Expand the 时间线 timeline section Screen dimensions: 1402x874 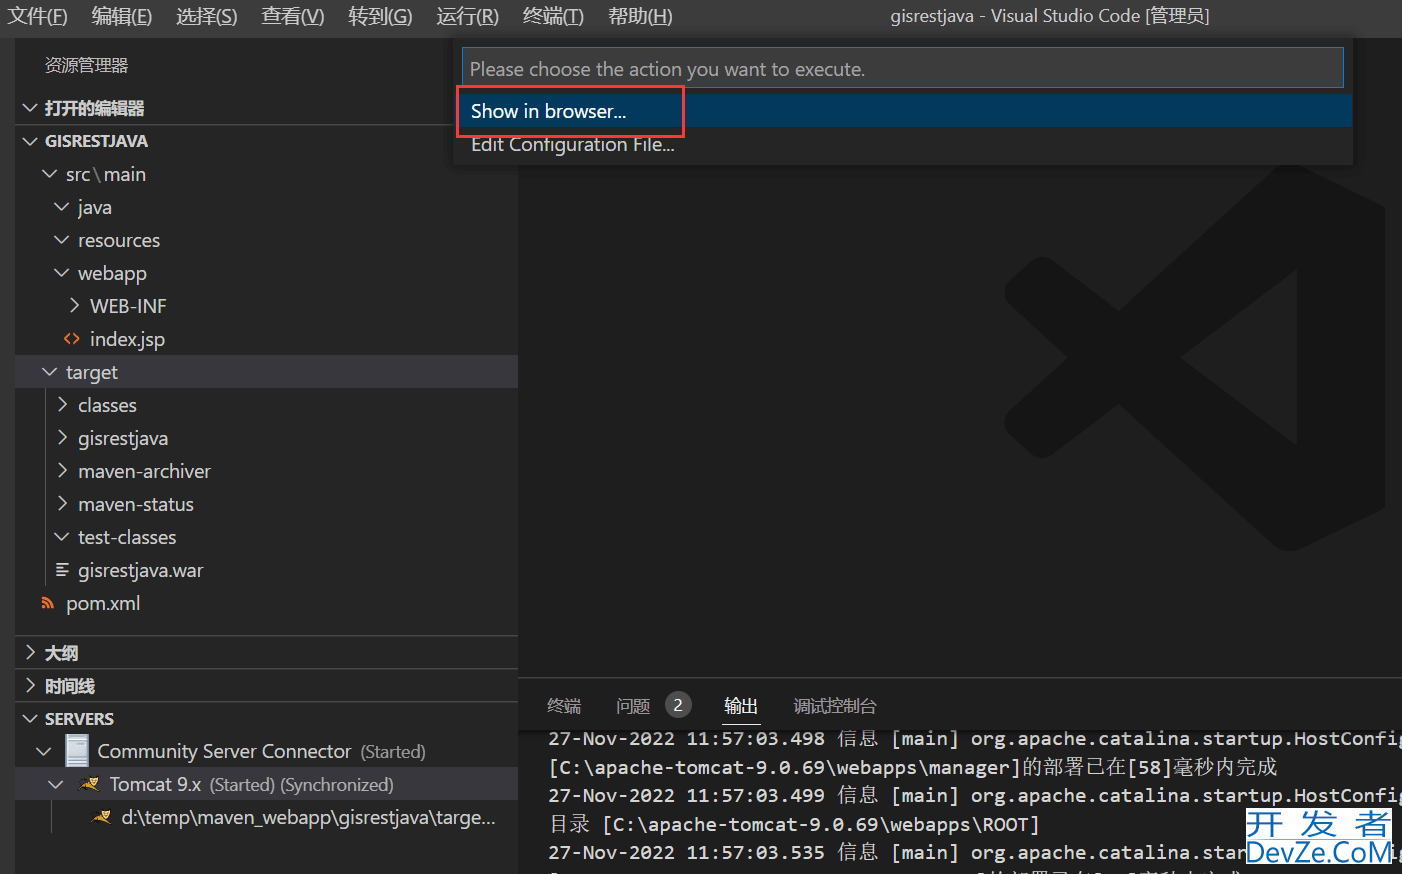(x=30, y=686)
